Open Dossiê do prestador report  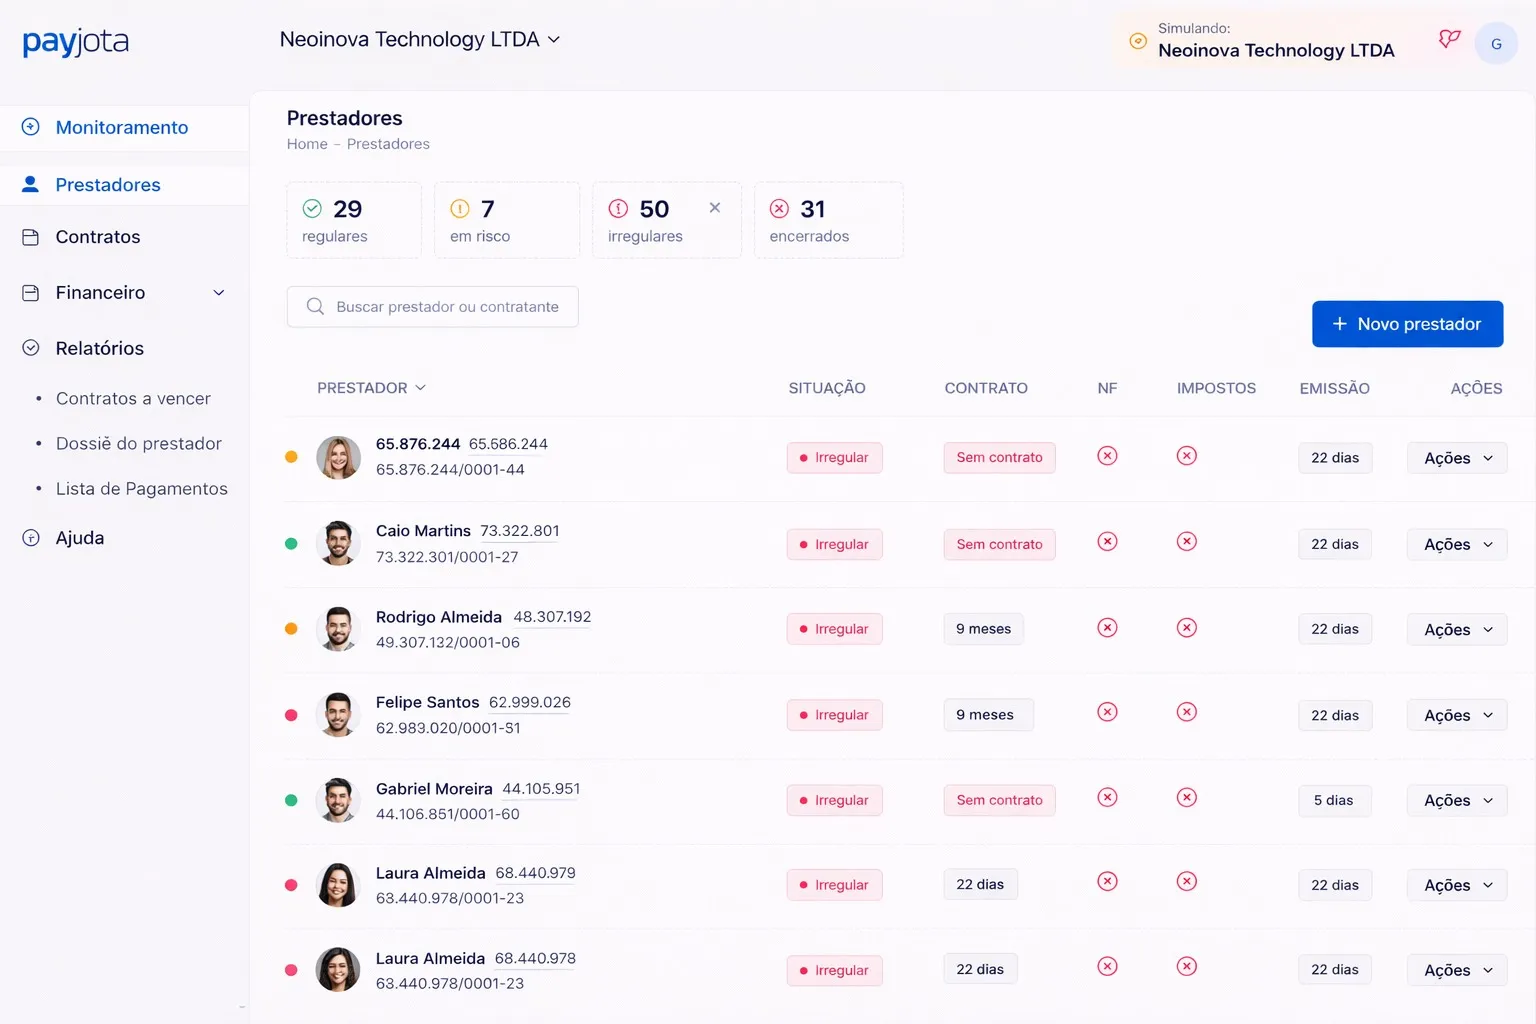click(x=139, y=443)
